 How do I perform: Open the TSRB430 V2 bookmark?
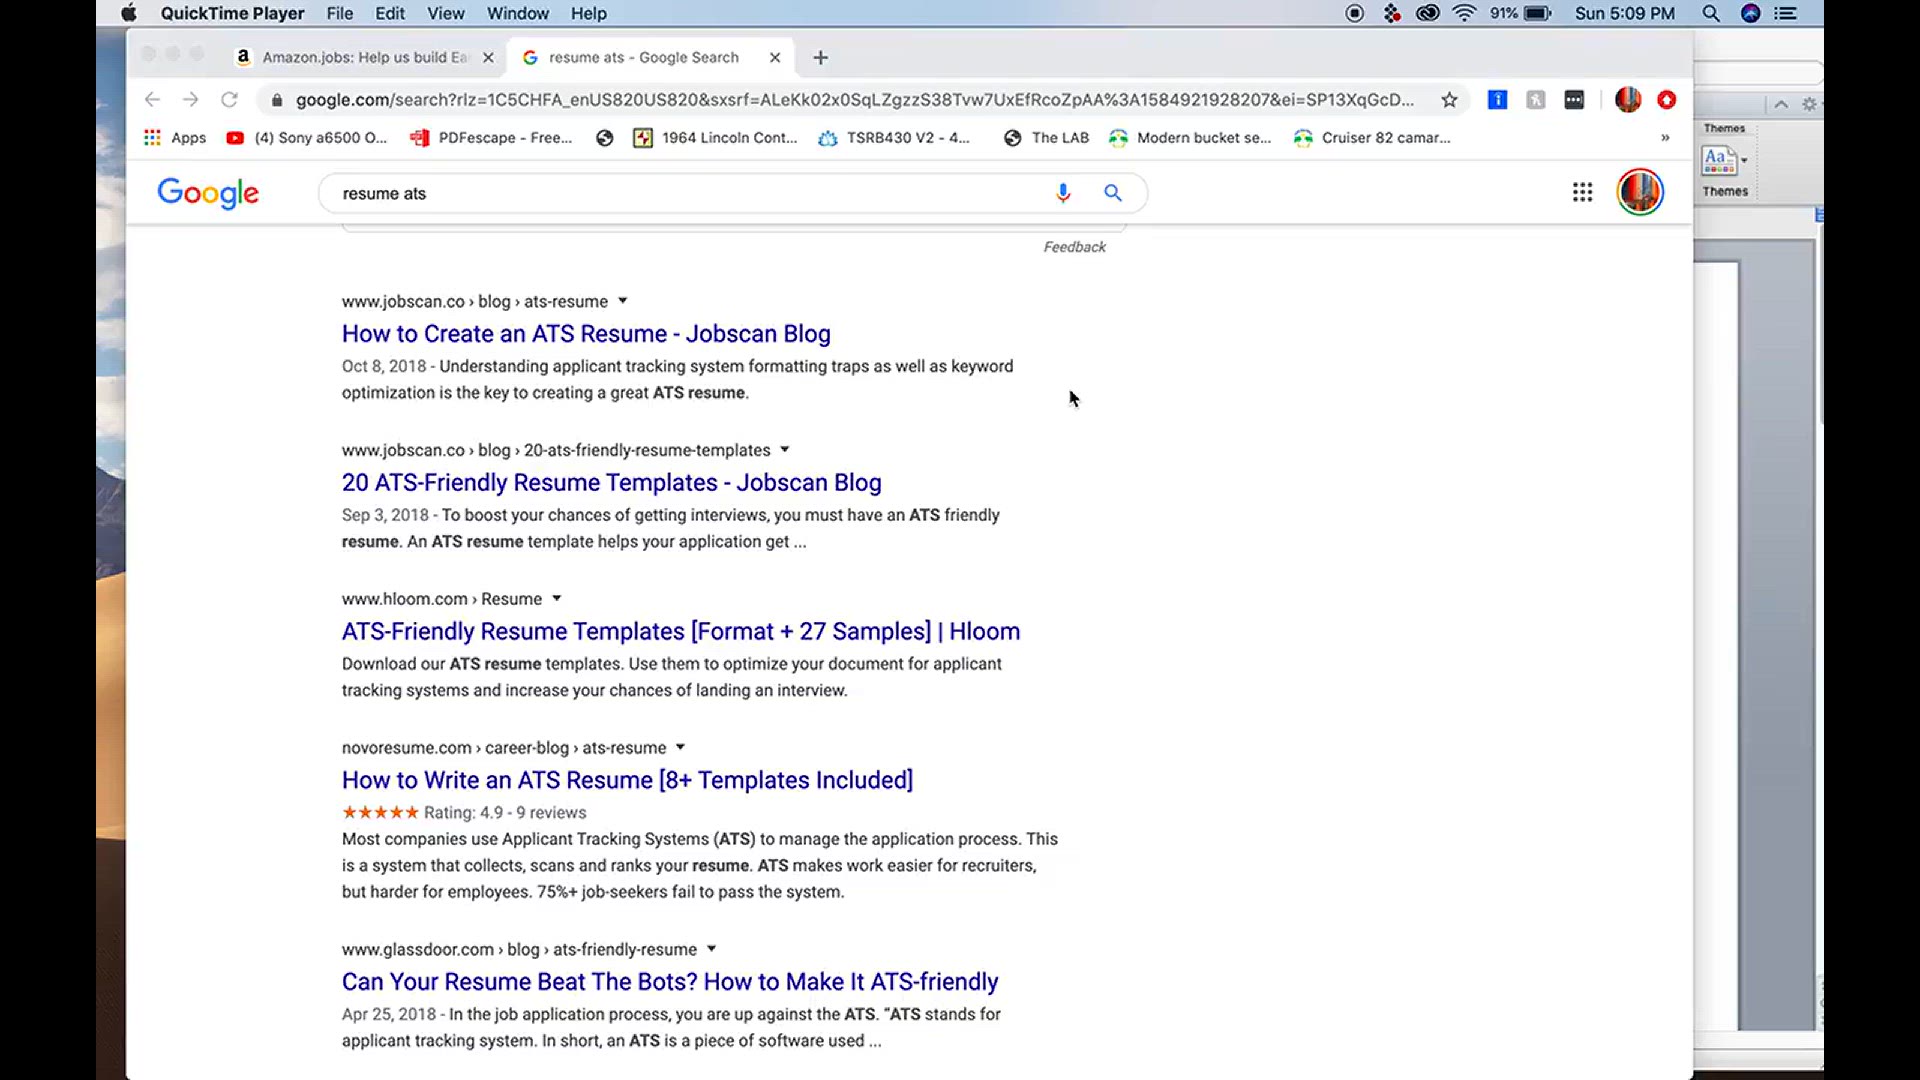coord(894,138)
